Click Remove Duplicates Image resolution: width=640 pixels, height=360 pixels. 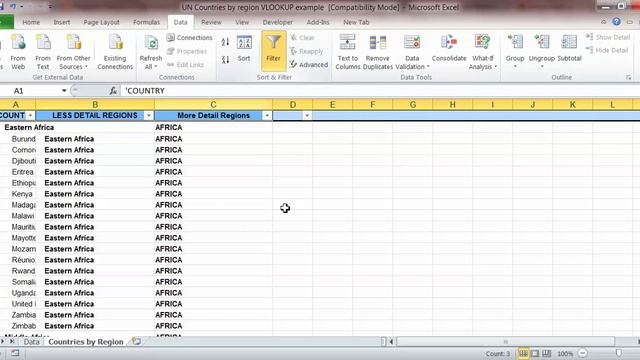point(378,52)
